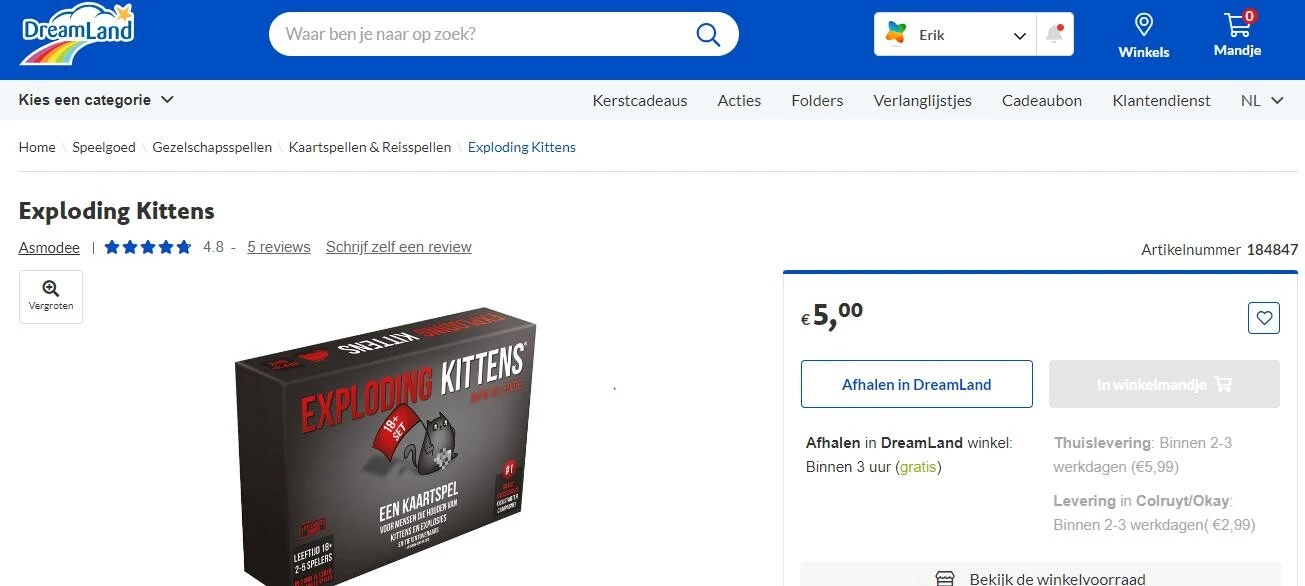Open the 5 reviews link
The width and height of the screenshot is (1305, 586).
click(279, 247)
